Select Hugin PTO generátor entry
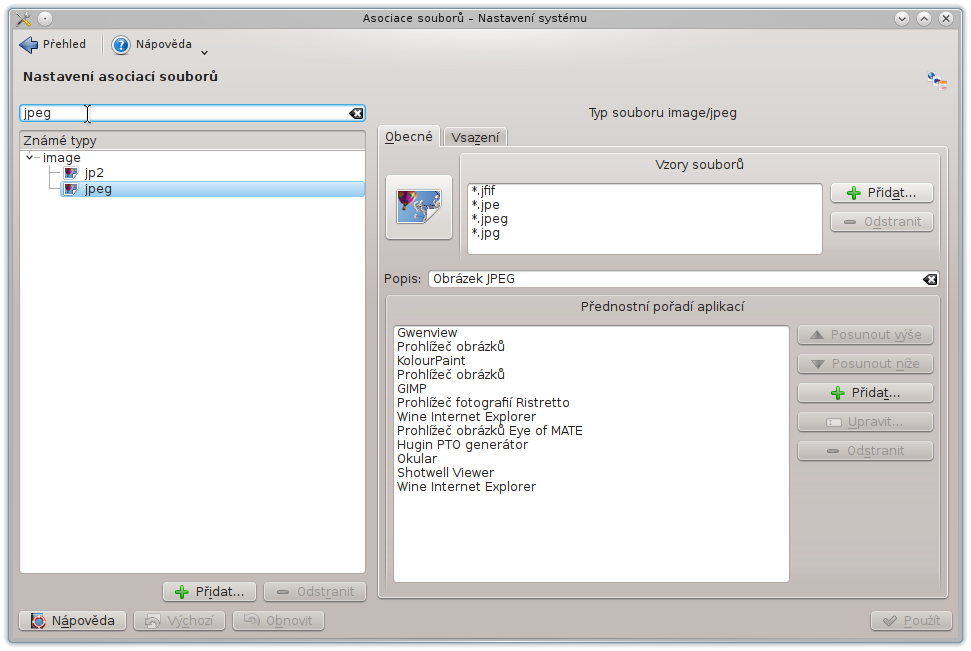The height and width of the screenshot is (651, 971). coord(463,445)
